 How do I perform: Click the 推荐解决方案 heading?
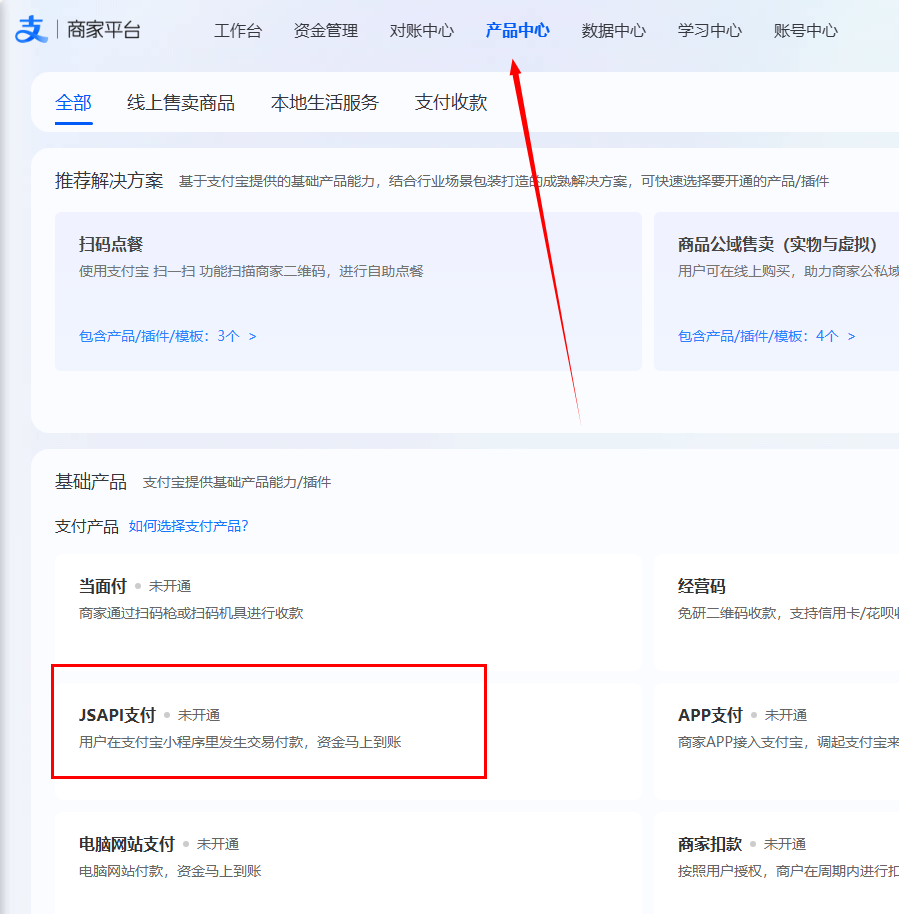tap(109, 181)
